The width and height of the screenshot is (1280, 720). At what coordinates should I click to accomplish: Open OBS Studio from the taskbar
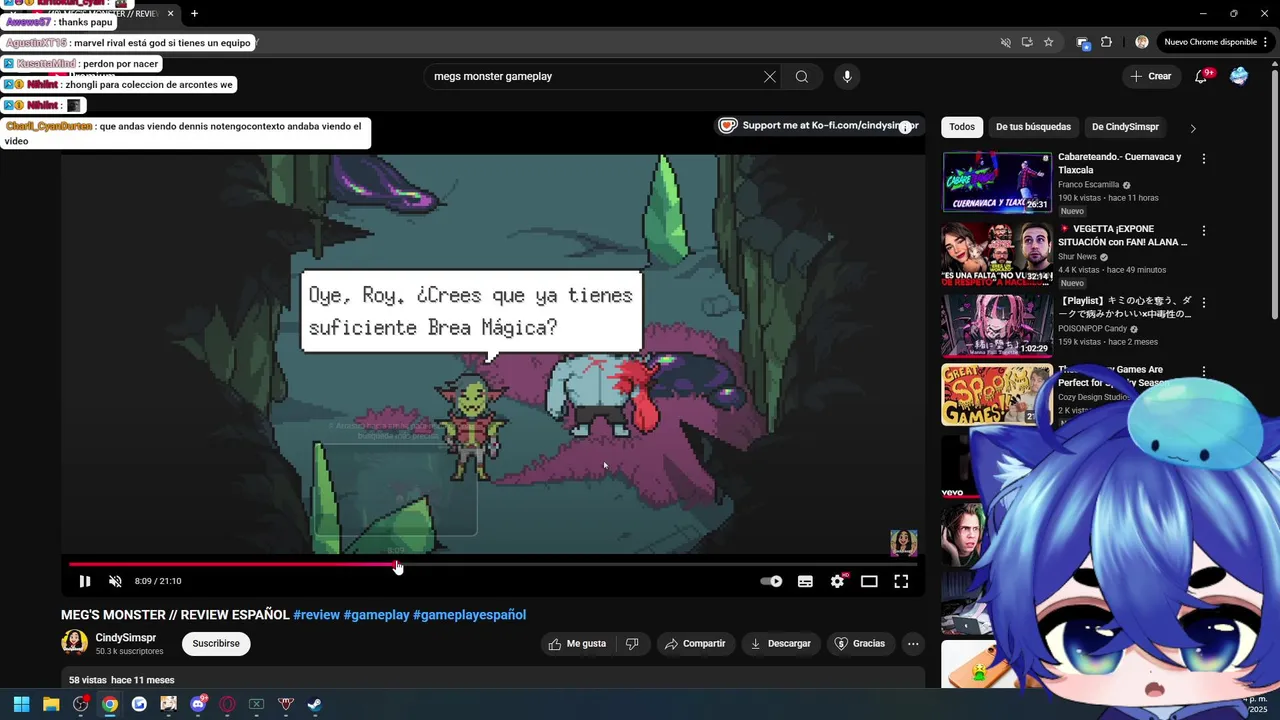[80, 704]
